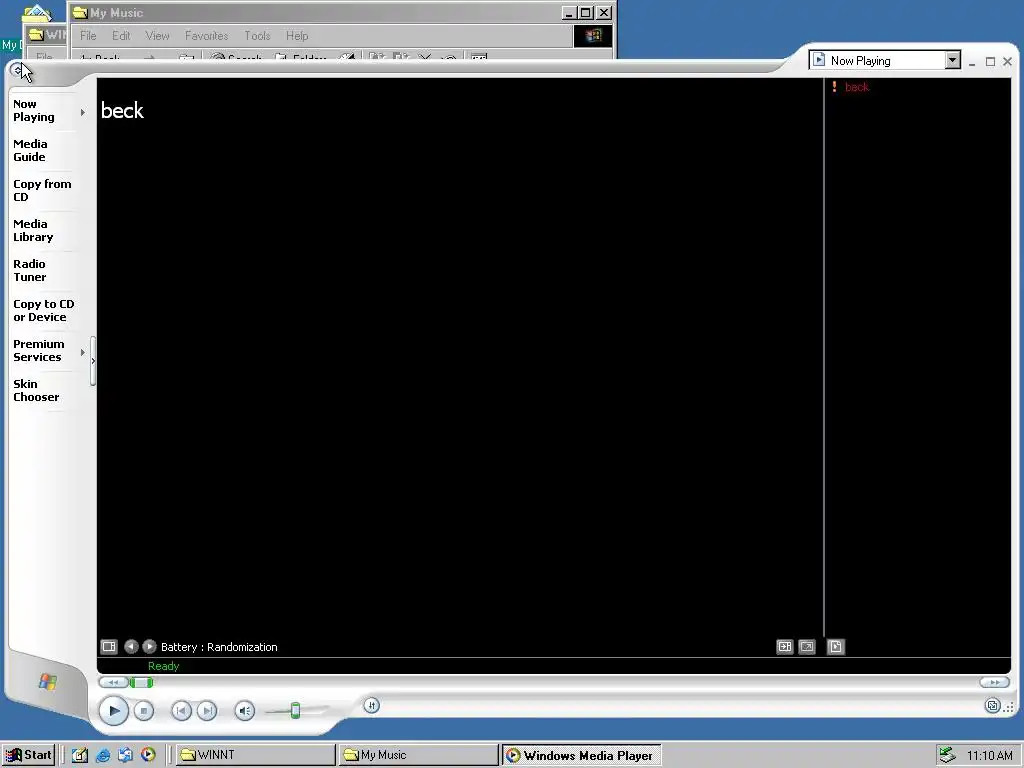Click the Windows flag throbber in My Music
This screenshot has width=1024, height=768.
593,36
